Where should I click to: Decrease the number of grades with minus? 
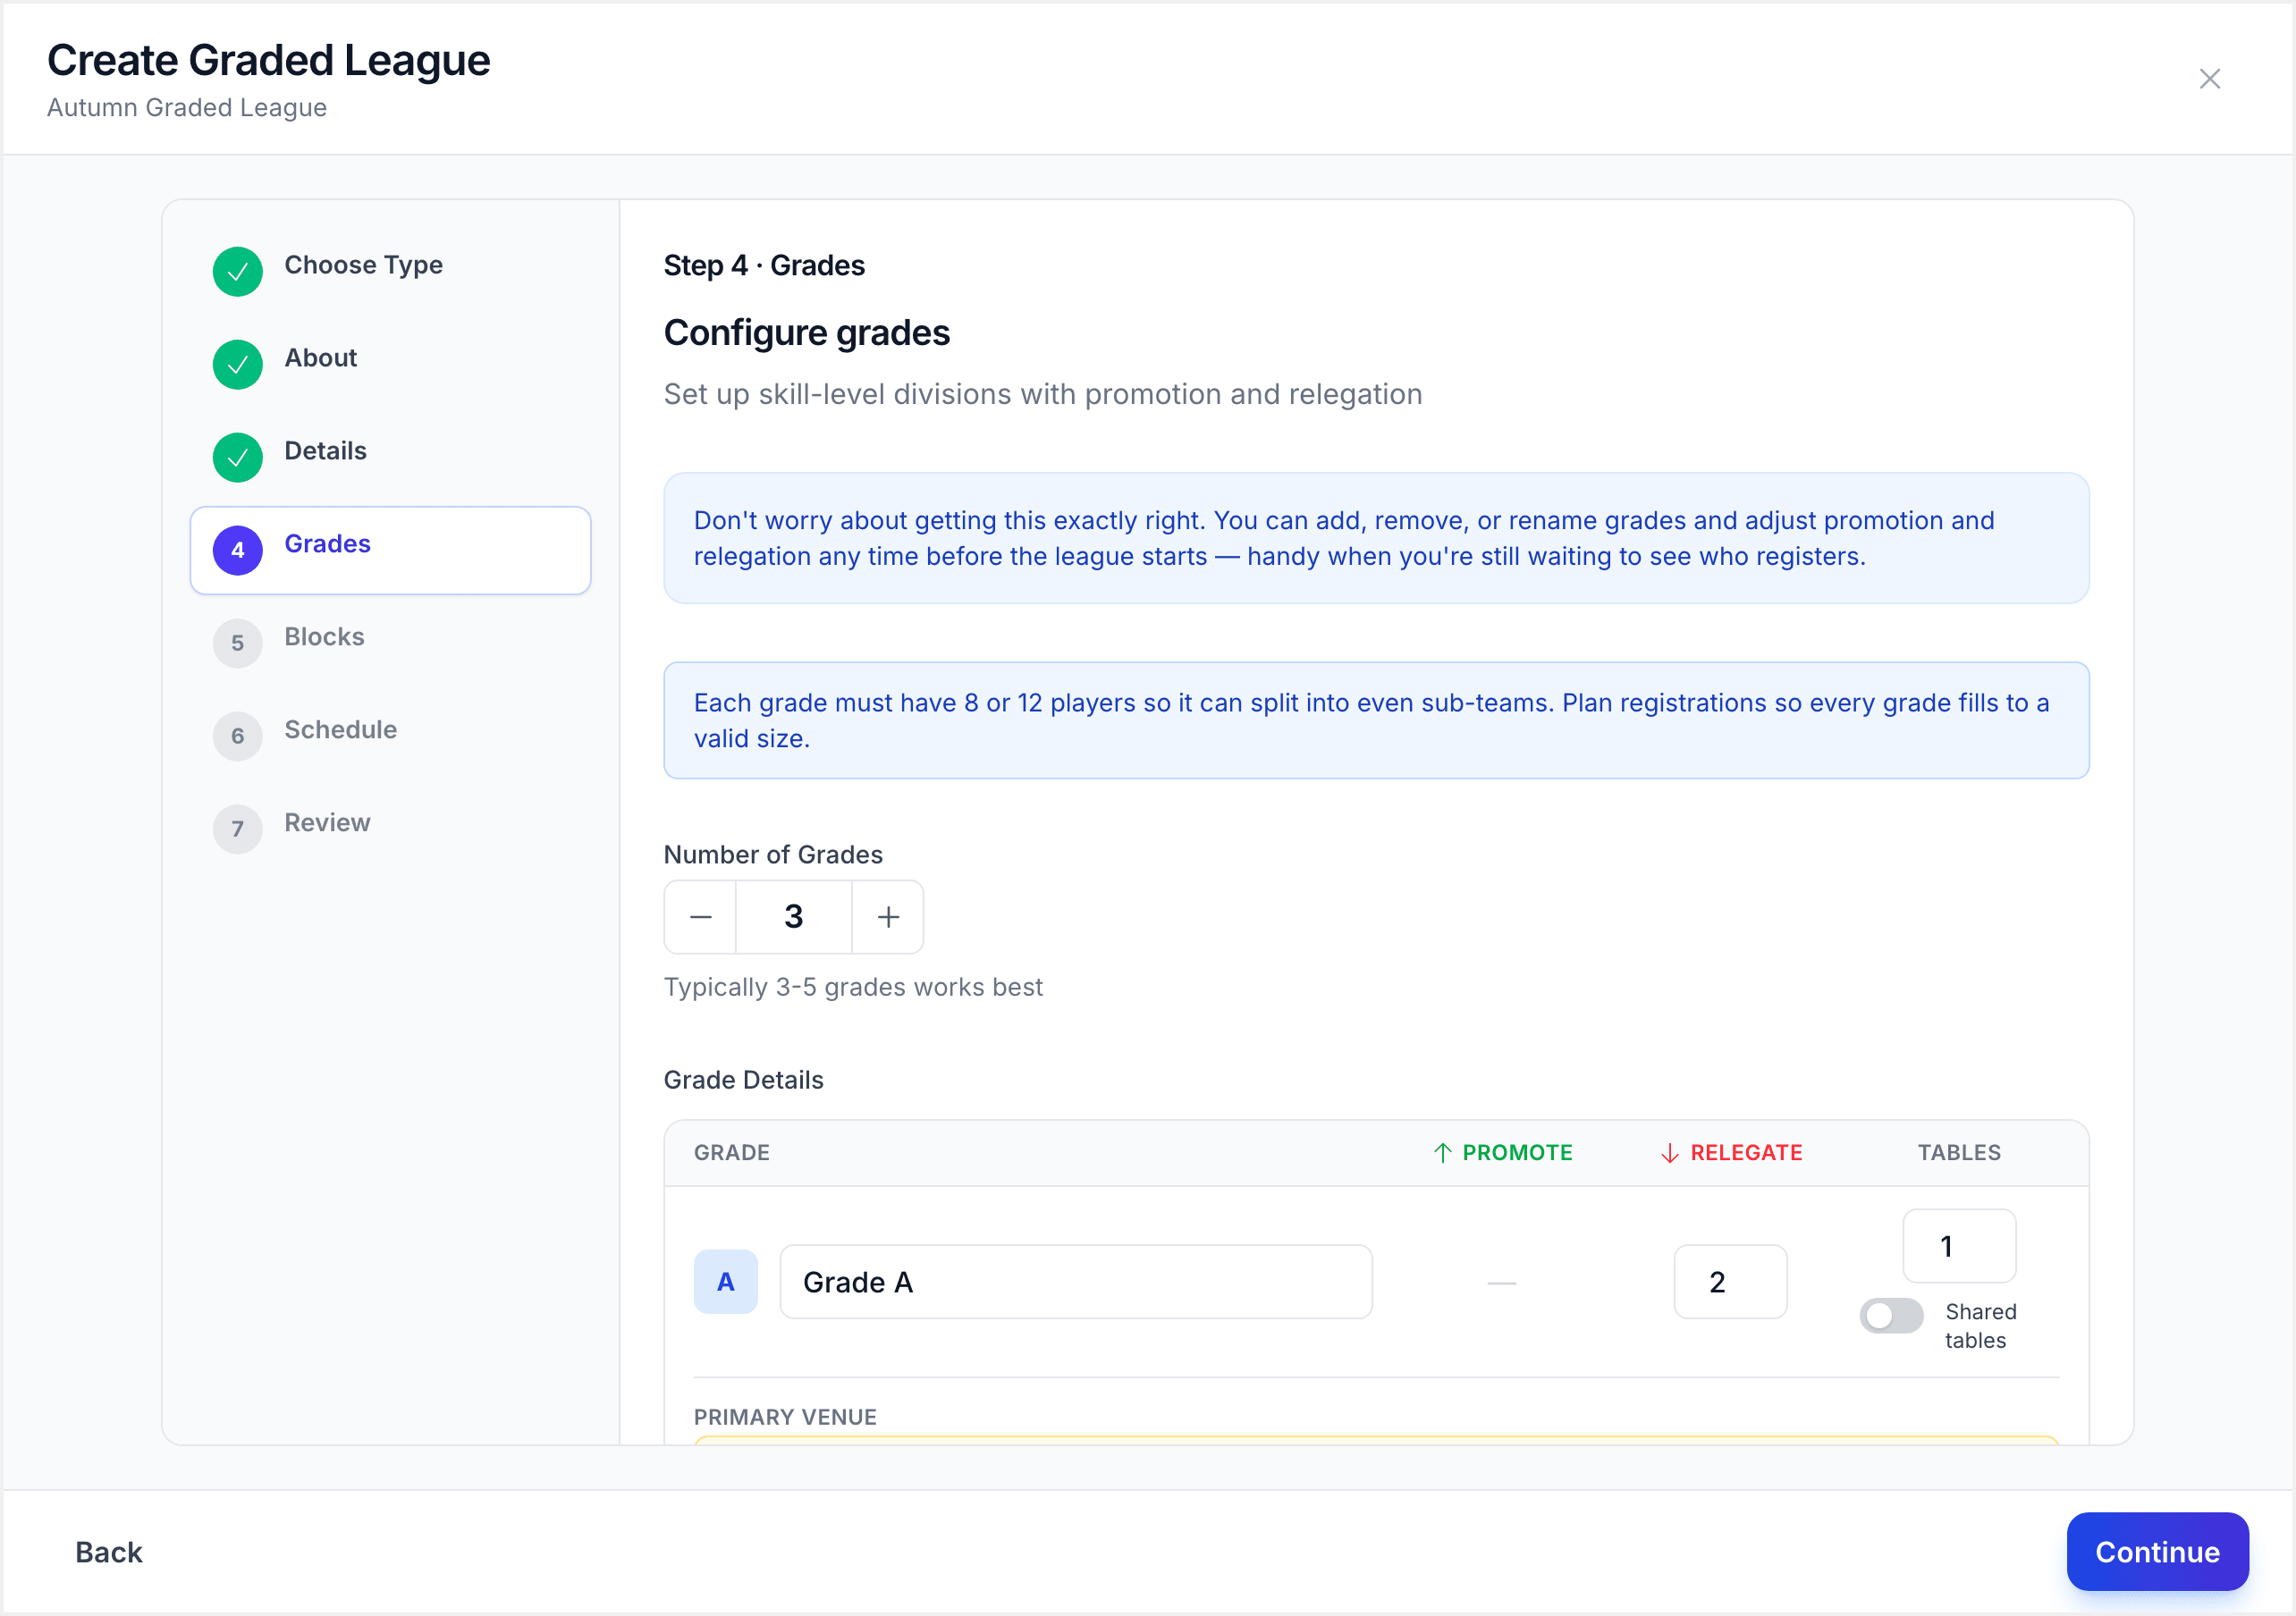[700, 917]
